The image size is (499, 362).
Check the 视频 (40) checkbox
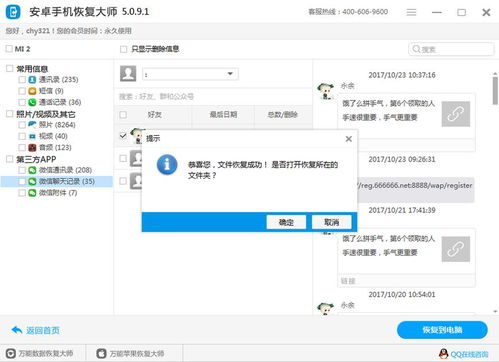22,136
